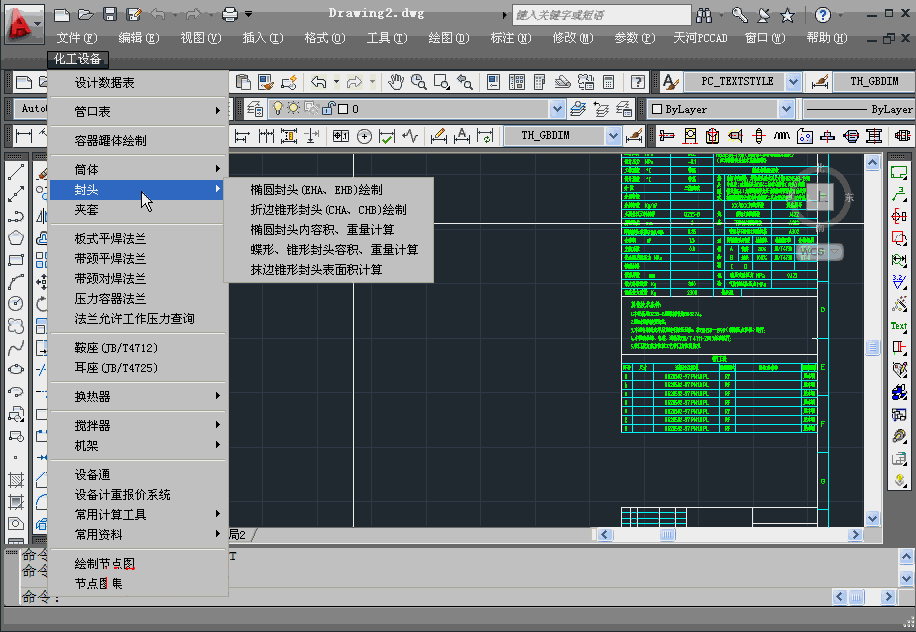This screenshot has height=632, width=916.
Task: Open the TH_GBDIM dimension style dropdown
Action: pyautogui.click(x=613, y=136)
